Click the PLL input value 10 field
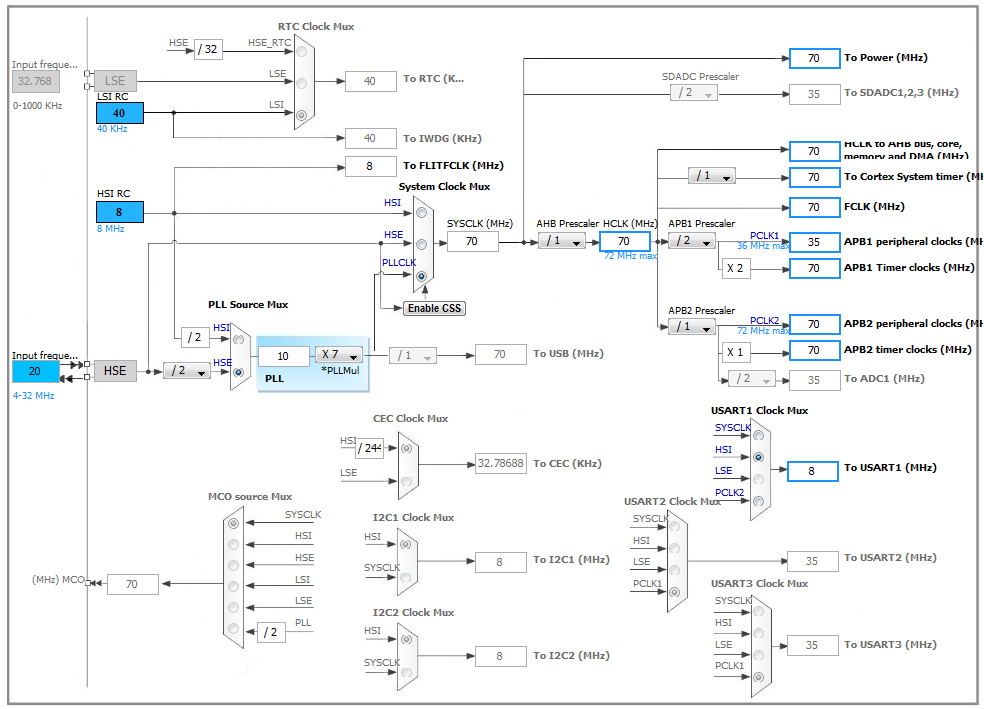This screenshot has height=709, width=984. tap(284, 356)
